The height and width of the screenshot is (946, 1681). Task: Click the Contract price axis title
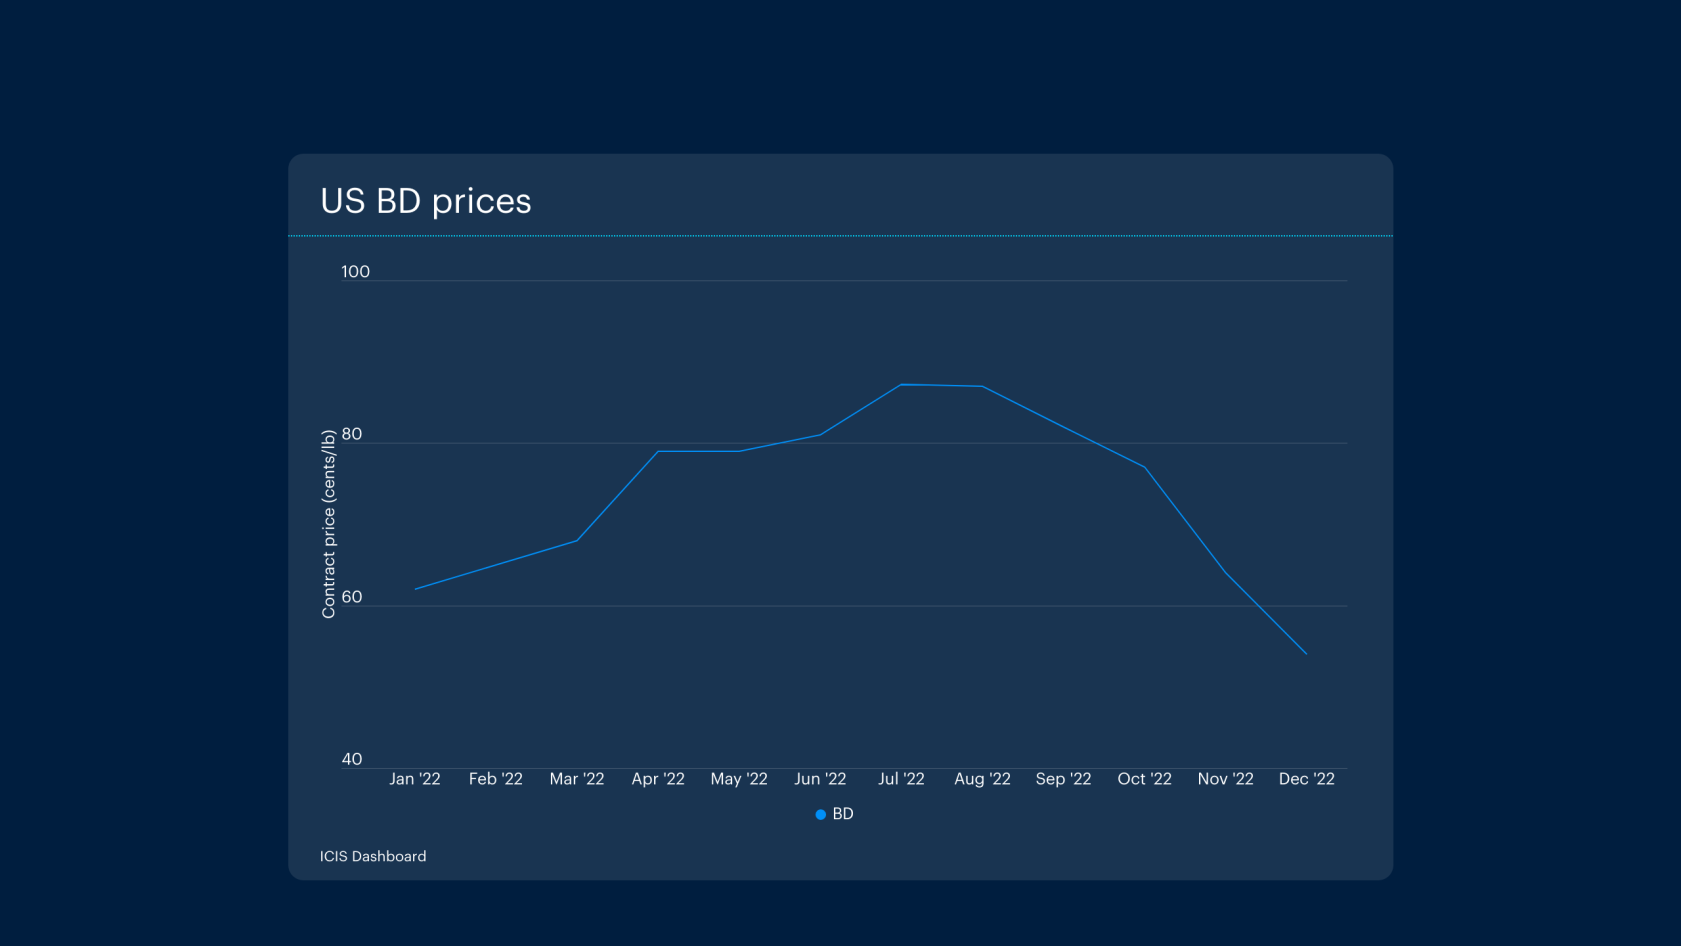329,524
